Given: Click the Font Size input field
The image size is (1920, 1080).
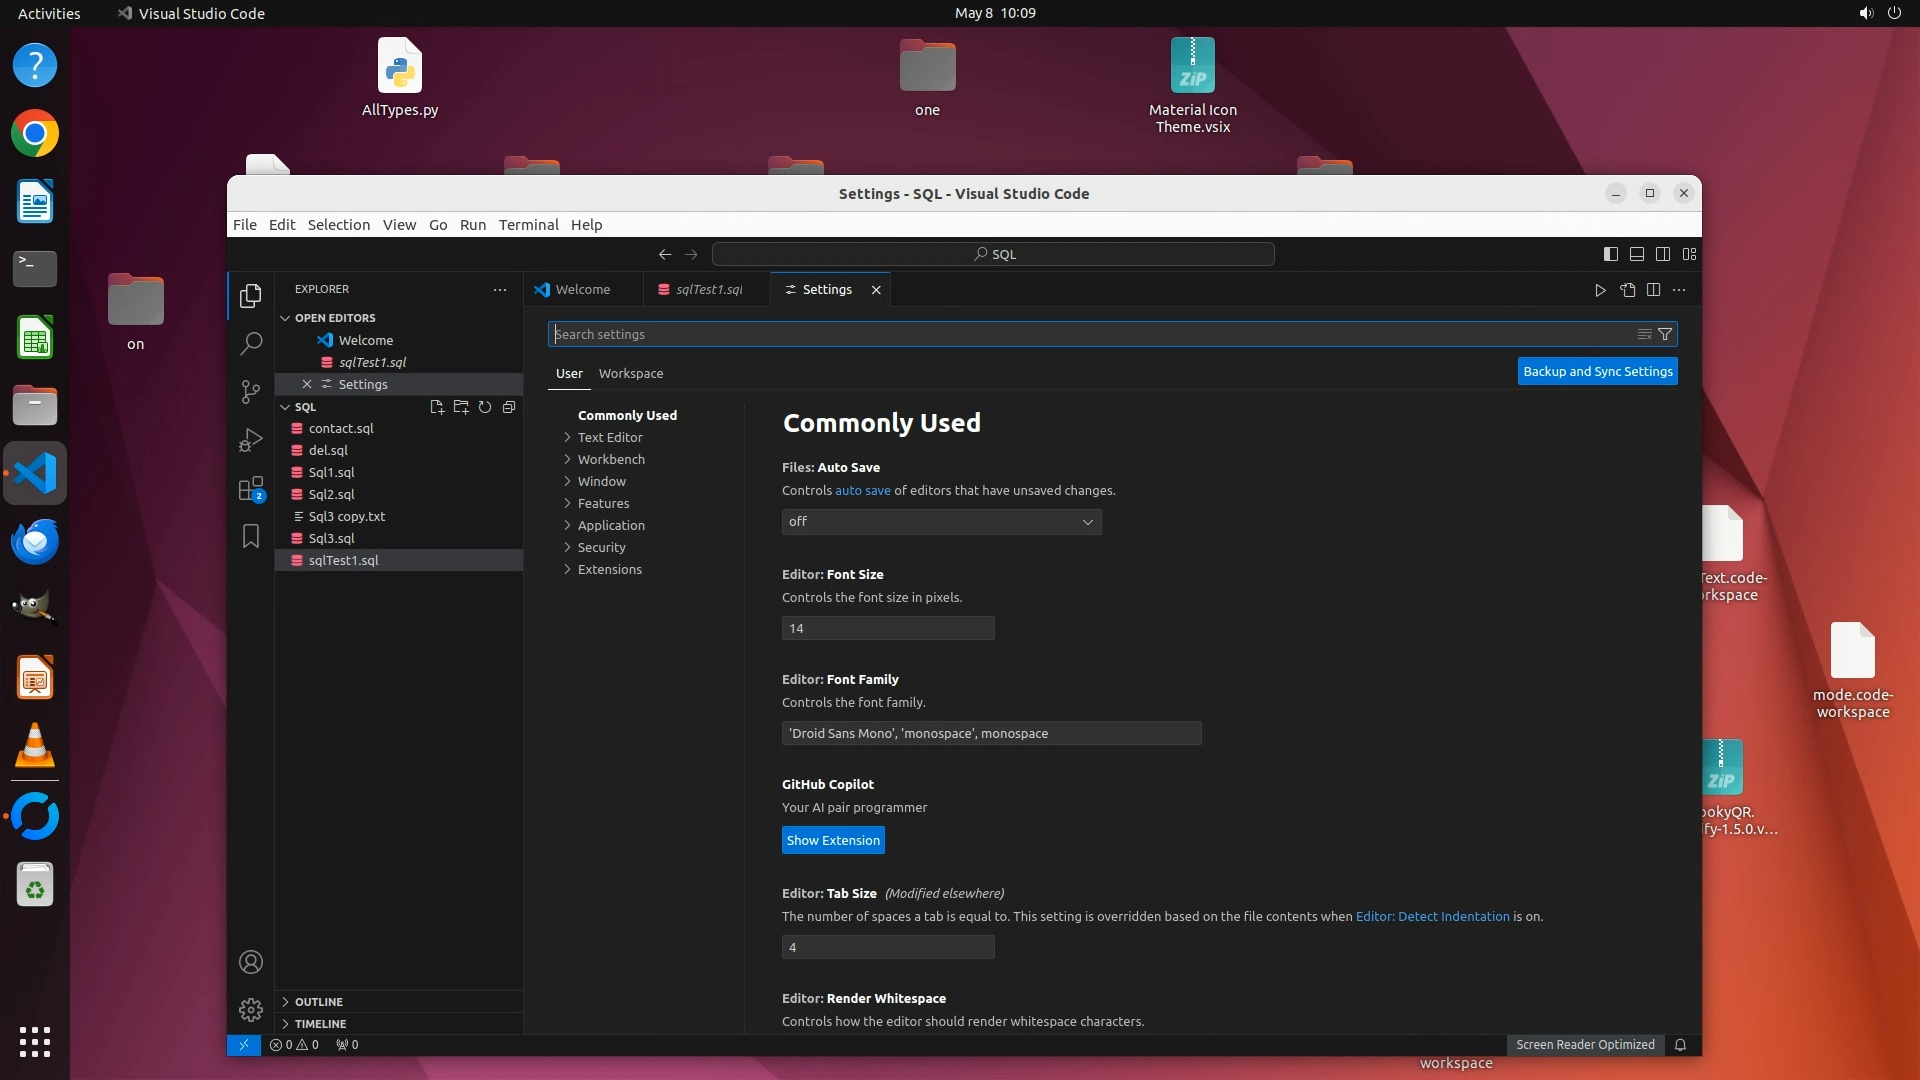Looking at the screenshot, I should (x=888, y=629).
